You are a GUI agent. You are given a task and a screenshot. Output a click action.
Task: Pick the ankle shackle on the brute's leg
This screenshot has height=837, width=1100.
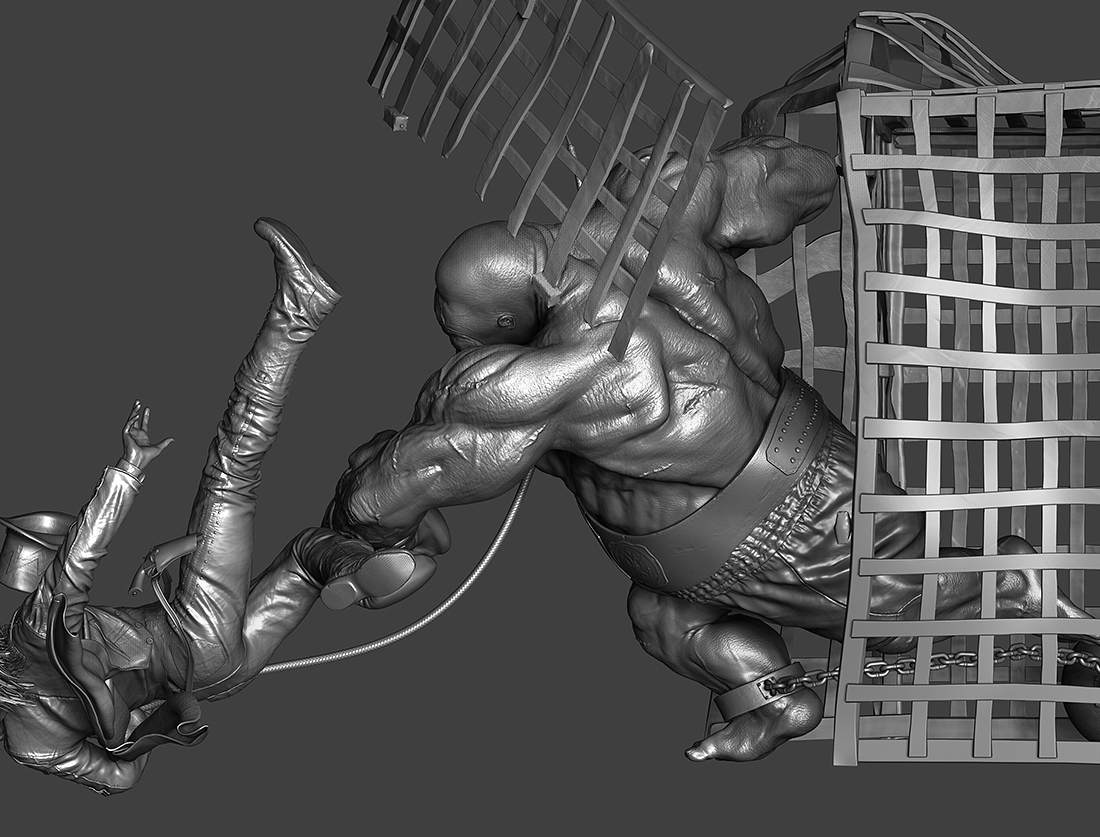[758, 691]
